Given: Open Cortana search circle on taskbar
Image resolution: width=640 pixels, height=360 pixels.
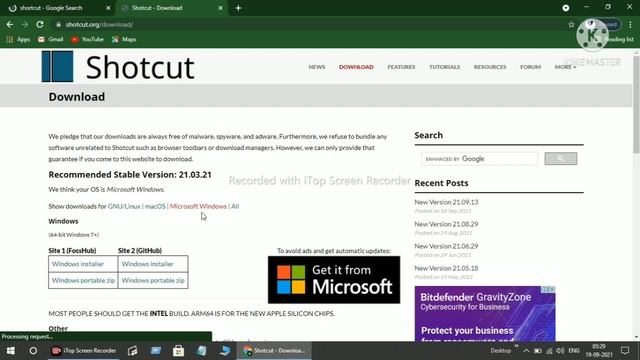Looking at the screenshot, I should (33, 351).
